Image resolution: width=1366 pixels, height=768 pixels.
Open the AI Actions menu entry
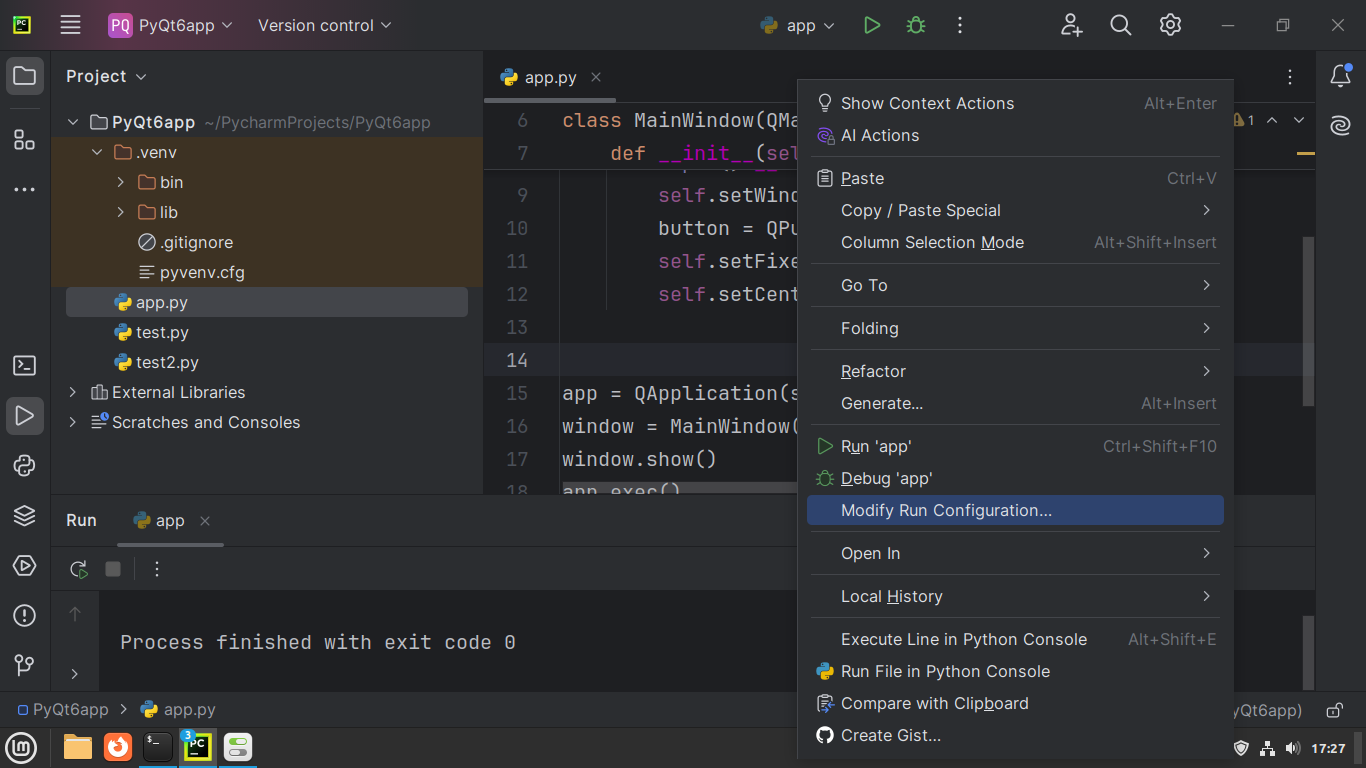[x=1015, y=135]
